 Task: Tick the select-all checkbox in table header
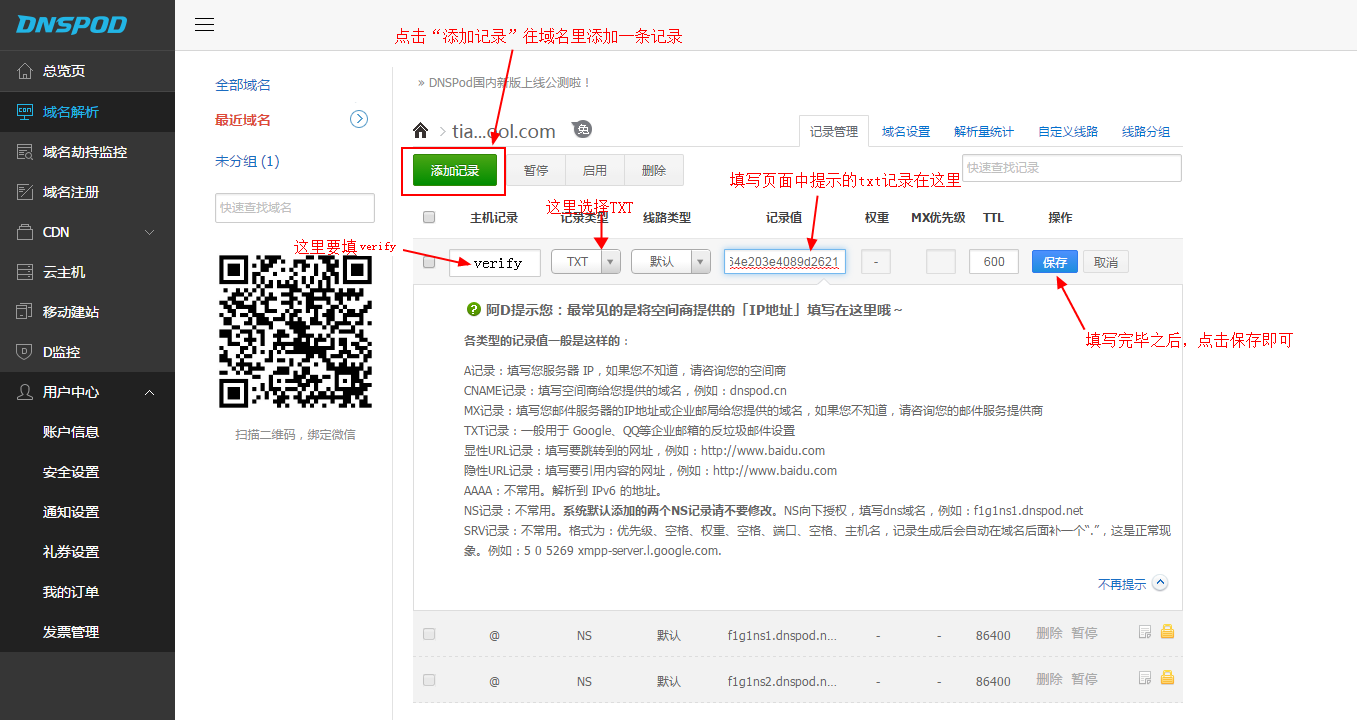[x=429, y=217]
